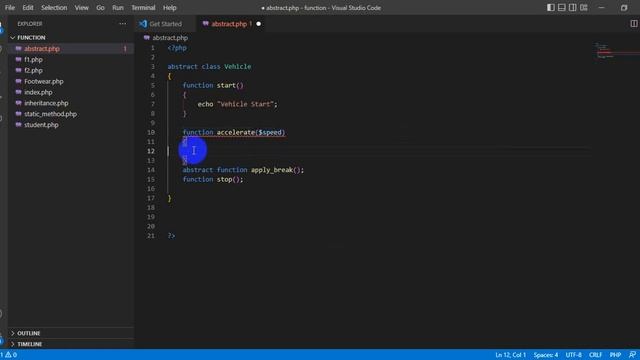Open f1.php in the explorer
Screen dimensions: 640x360
(x=33, y=60)
